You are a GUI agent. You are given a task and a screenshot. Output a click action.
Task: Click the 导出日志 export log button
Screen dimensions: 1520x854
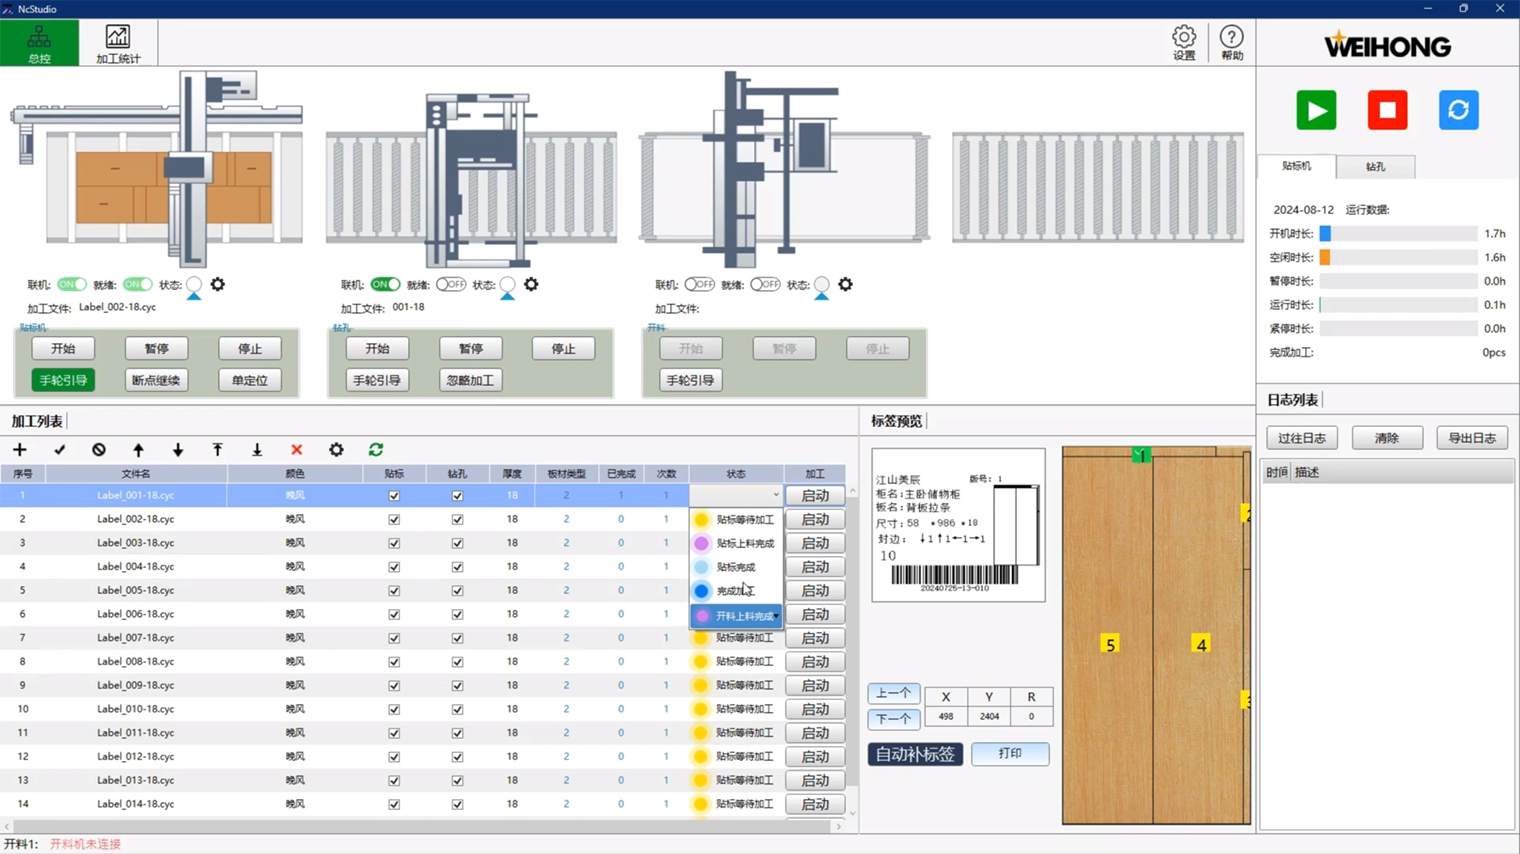point(1472,438)
